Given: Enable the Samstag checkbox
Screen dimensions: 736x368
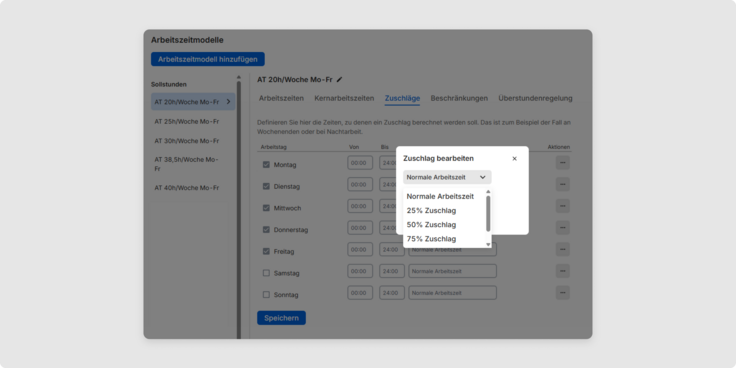Looking at the screenshot, I should [266, 273].
